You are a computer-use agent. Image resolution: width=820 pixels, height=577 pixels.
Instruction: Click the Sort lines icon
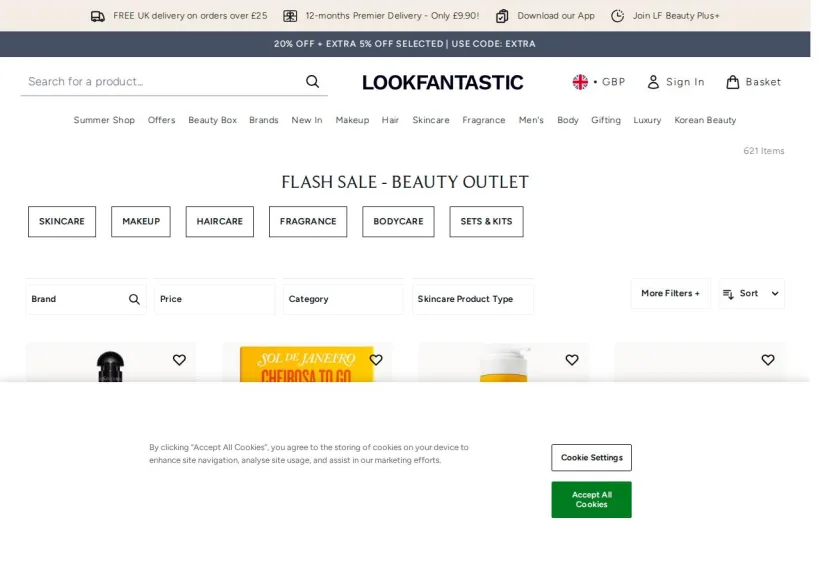pos(728,294)
